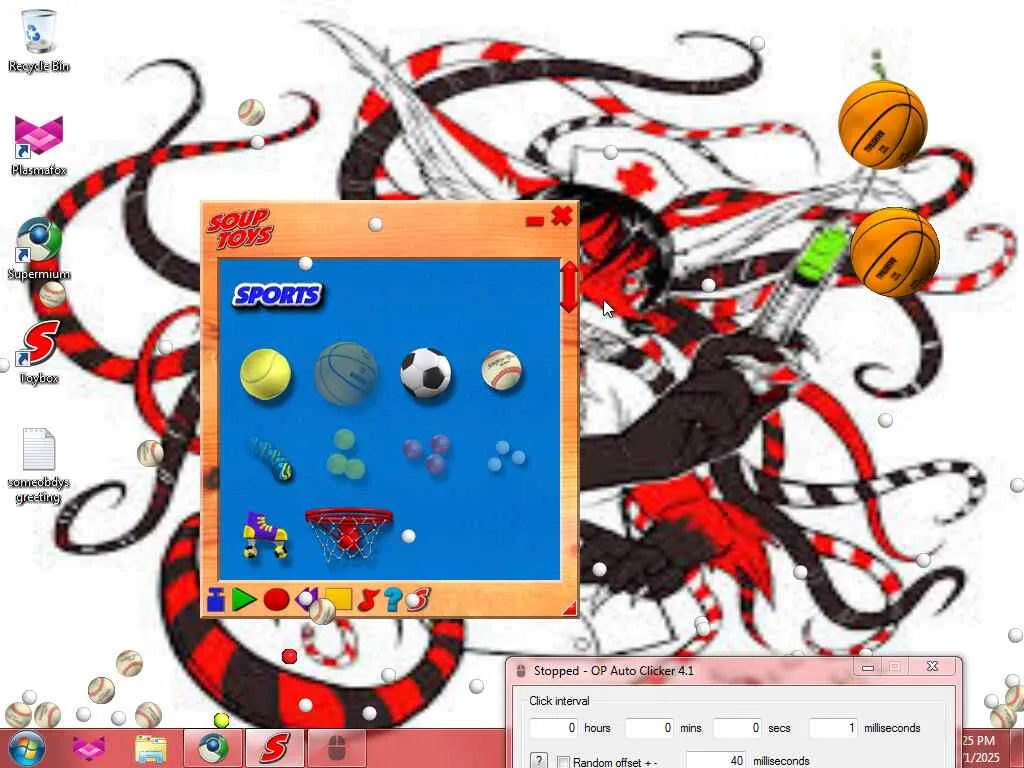Screen dimensions: 1024x768
Task: Toggle the red music note icon
Action: (368, 600)
